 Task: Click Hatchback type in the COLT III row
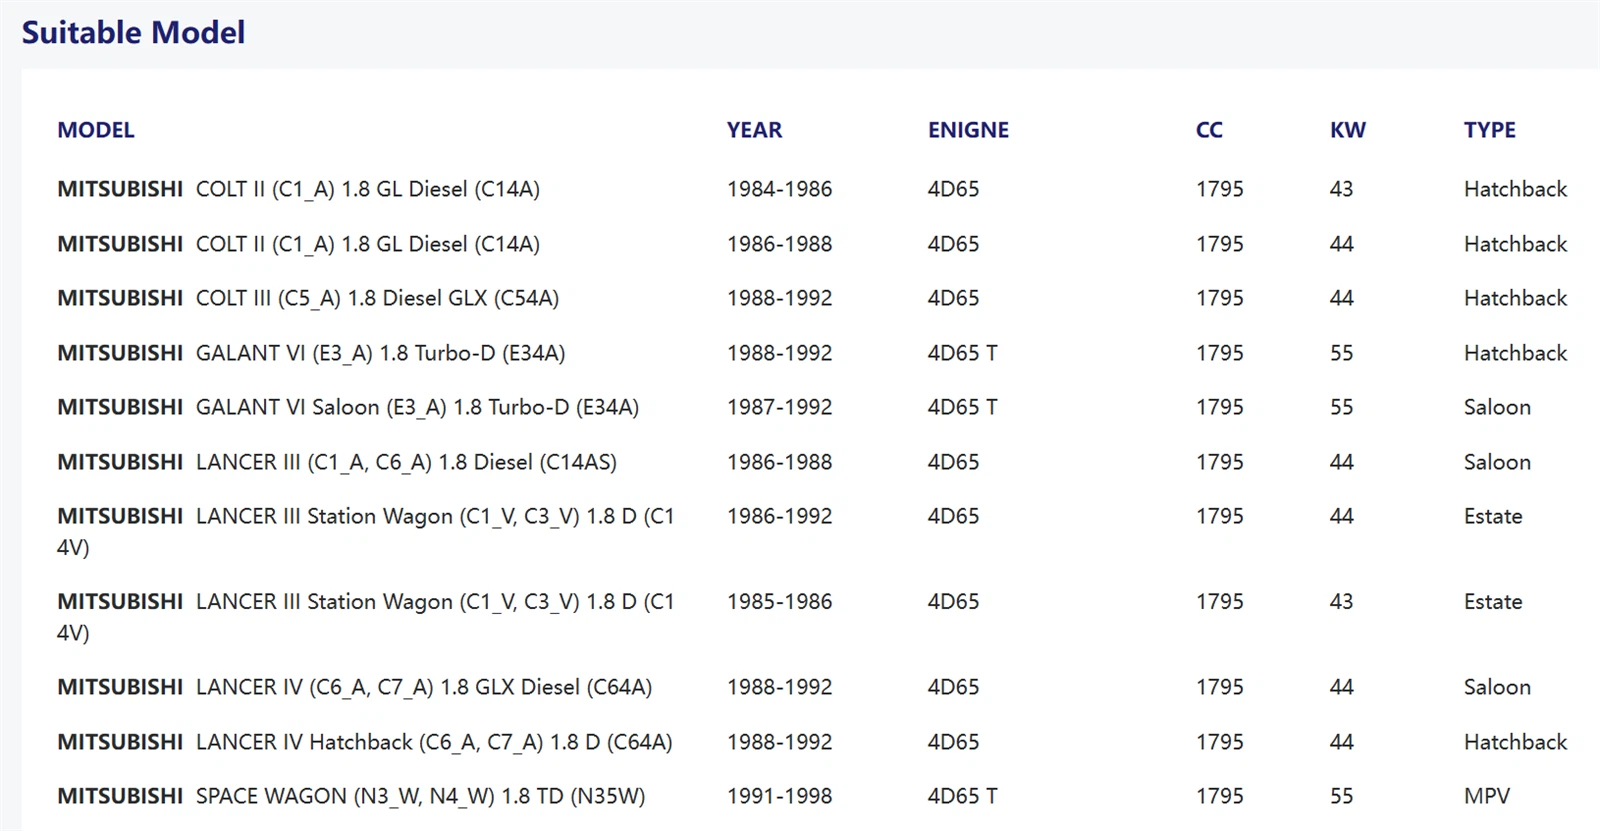[x=1515, y=298]
